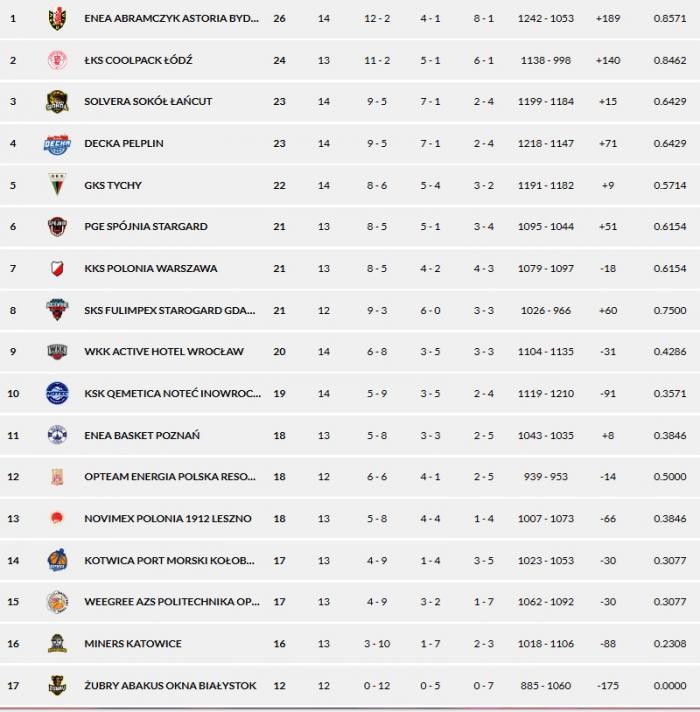The image size is (700, 712).
Task: Click the PGE Spójnia Stargard logo
Action: point(57,227)
